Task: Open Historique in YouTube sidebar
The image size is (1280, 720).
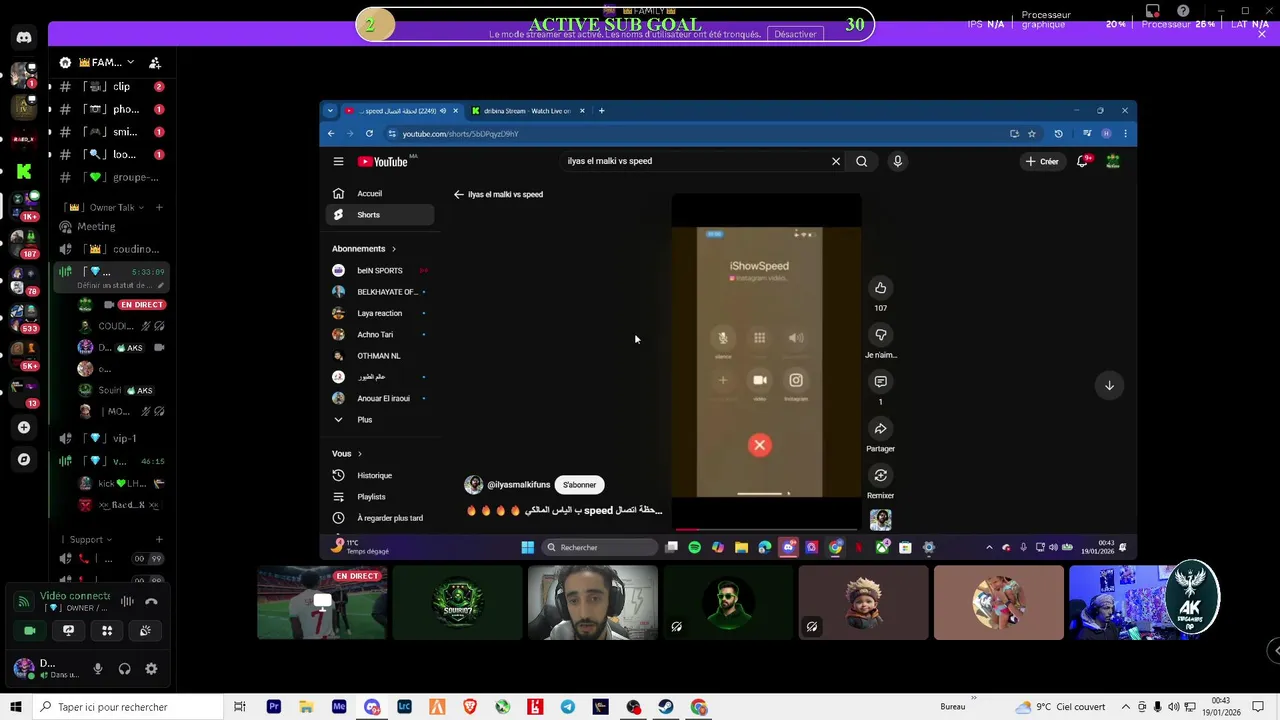Action: pos(380,476)
